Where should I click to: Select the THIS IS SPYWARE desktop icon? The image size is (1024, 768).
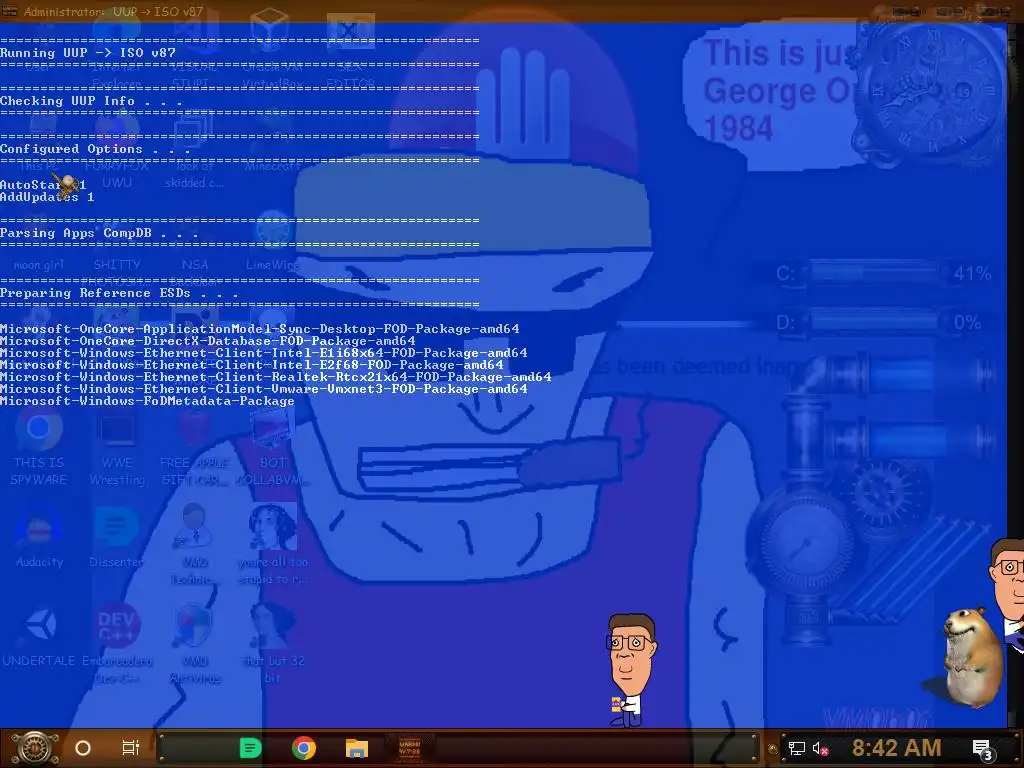[x=39, y=449]
